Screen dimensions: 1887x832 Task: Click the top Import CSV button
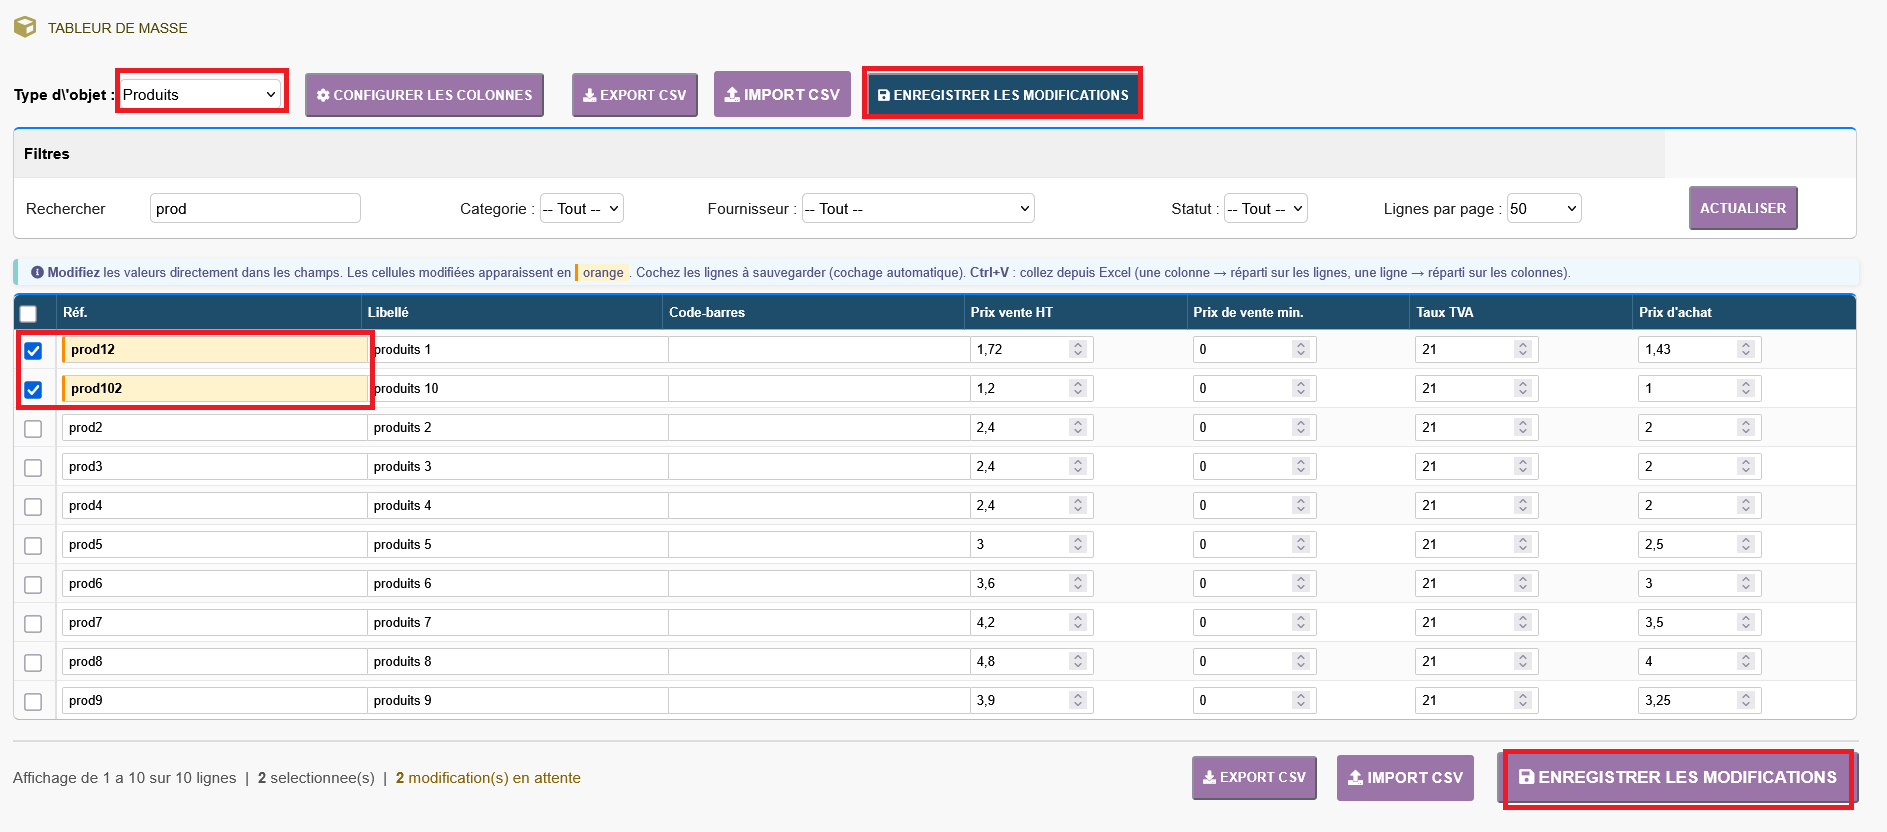(782, 94)
